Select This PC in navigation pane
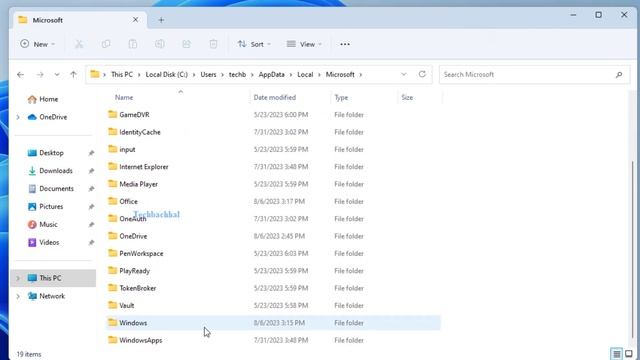The image size is (640, 360). 53,278
